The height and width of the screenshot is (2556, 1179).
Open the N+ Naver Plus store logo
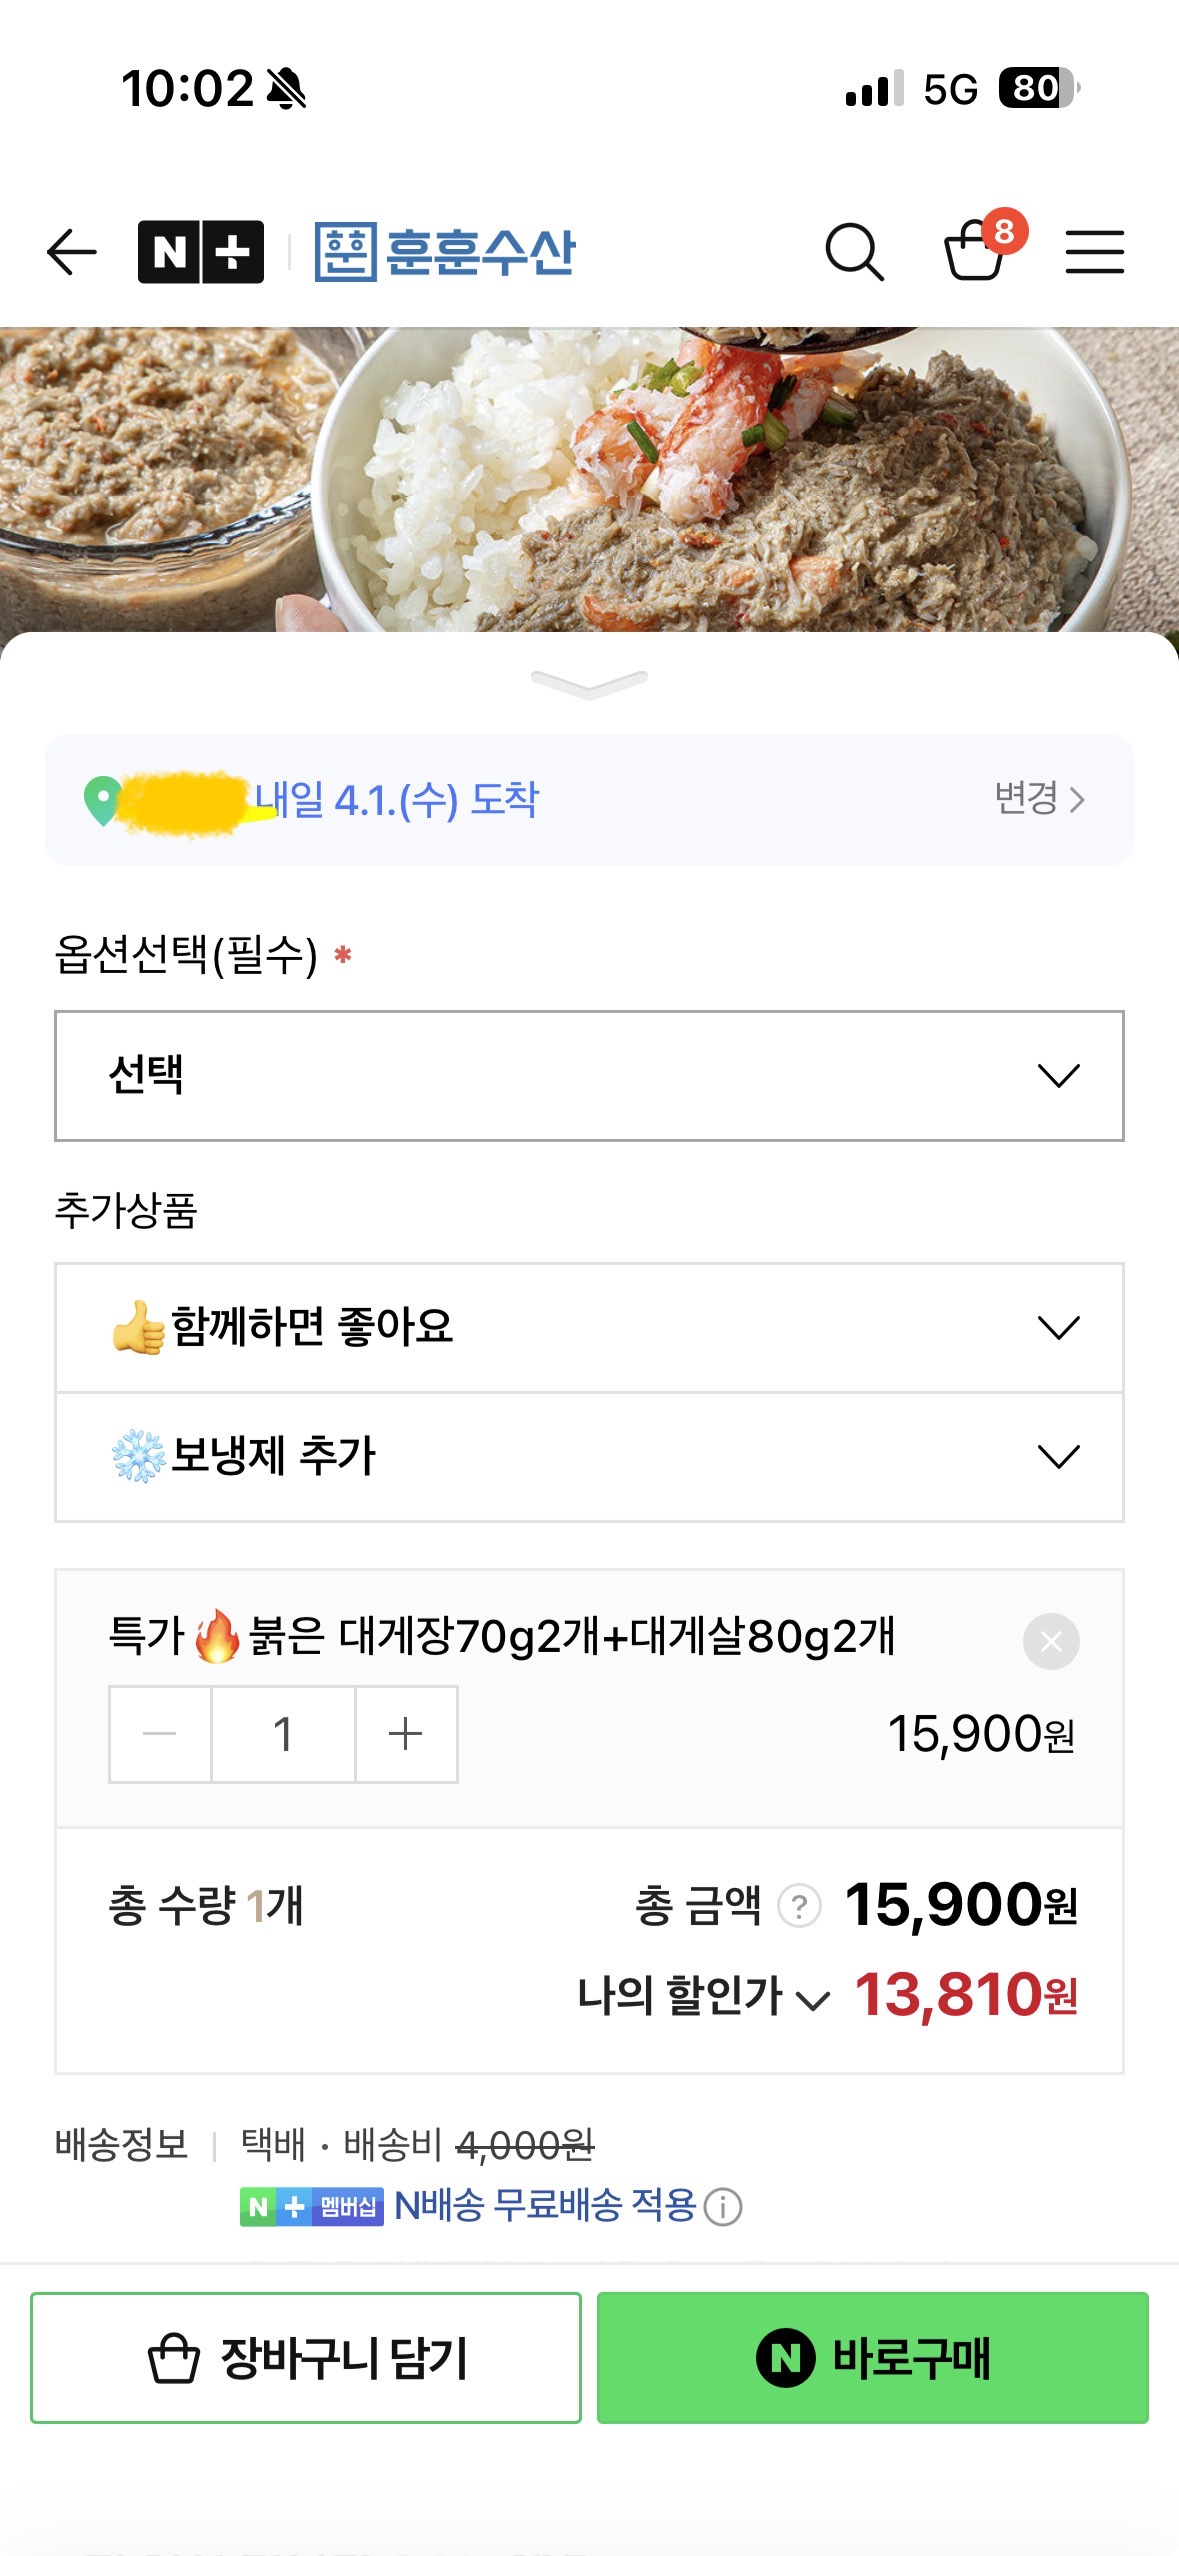pyautogui.click(x=201, y=251)
